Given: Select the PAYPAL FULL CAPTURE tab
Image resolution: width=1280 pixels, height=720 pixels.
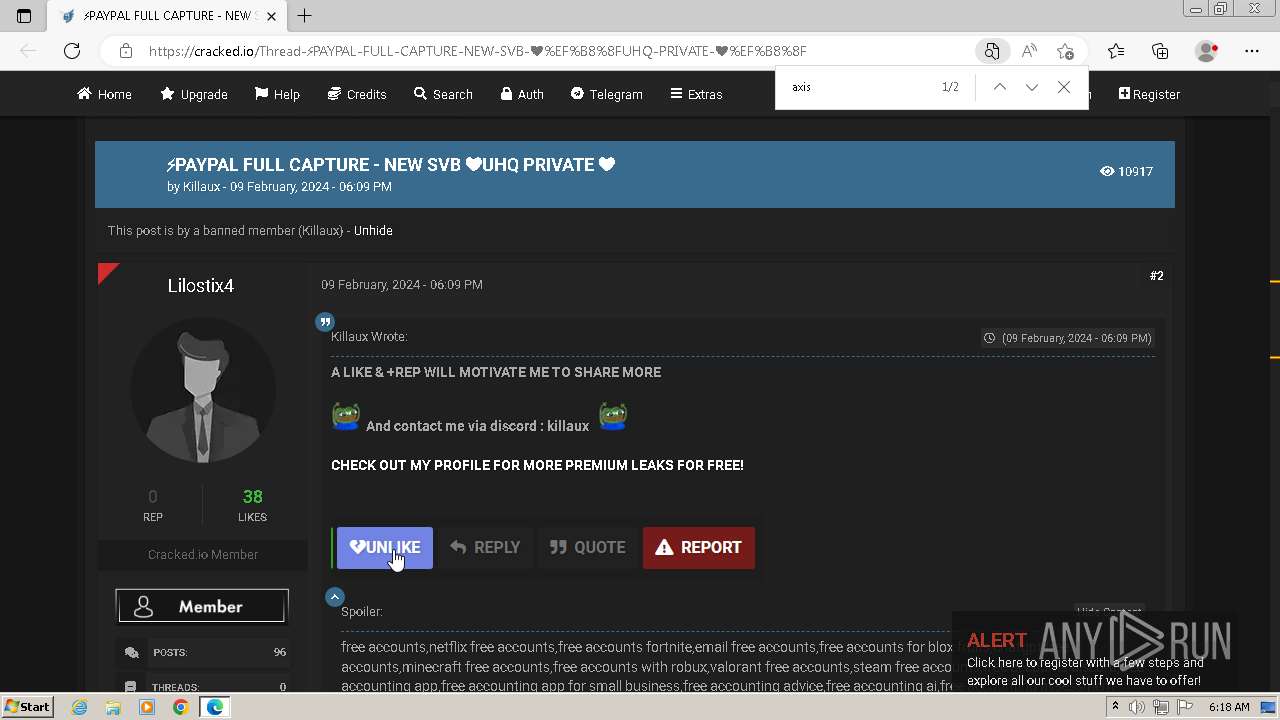Looking at the screenshot, I should click(165, 16).
